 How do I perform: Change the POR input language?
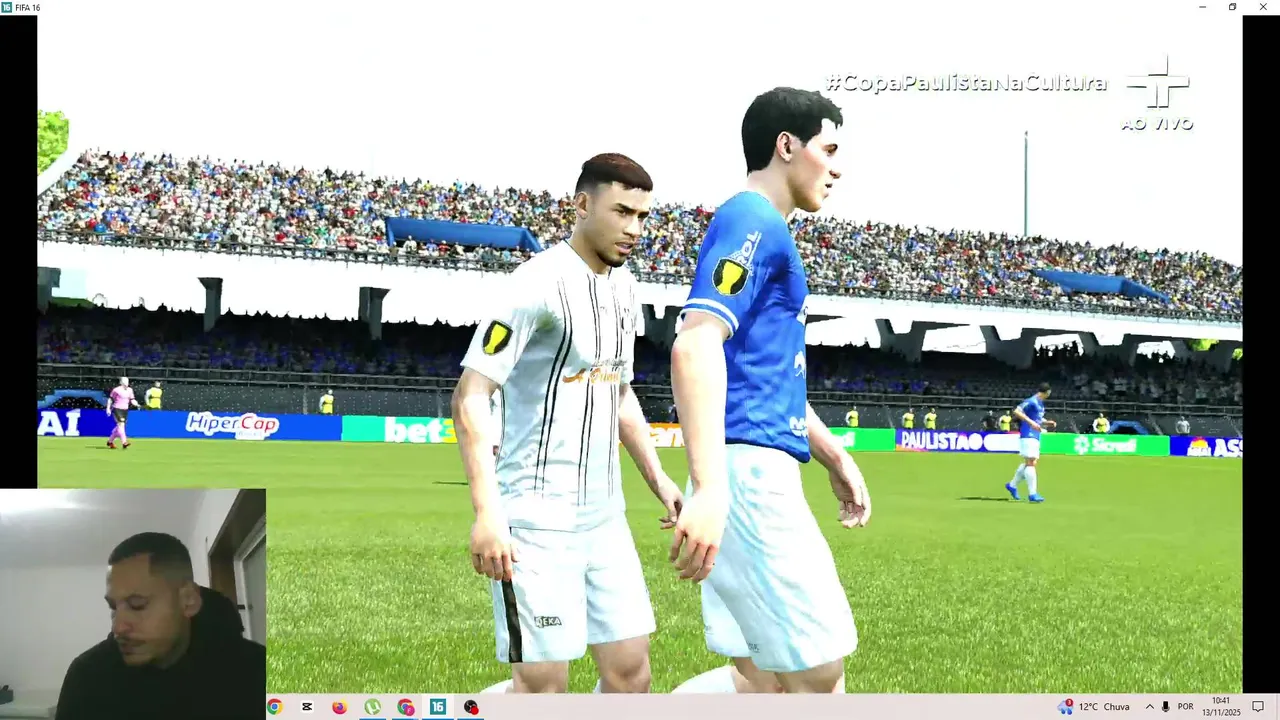[1186, 707]
